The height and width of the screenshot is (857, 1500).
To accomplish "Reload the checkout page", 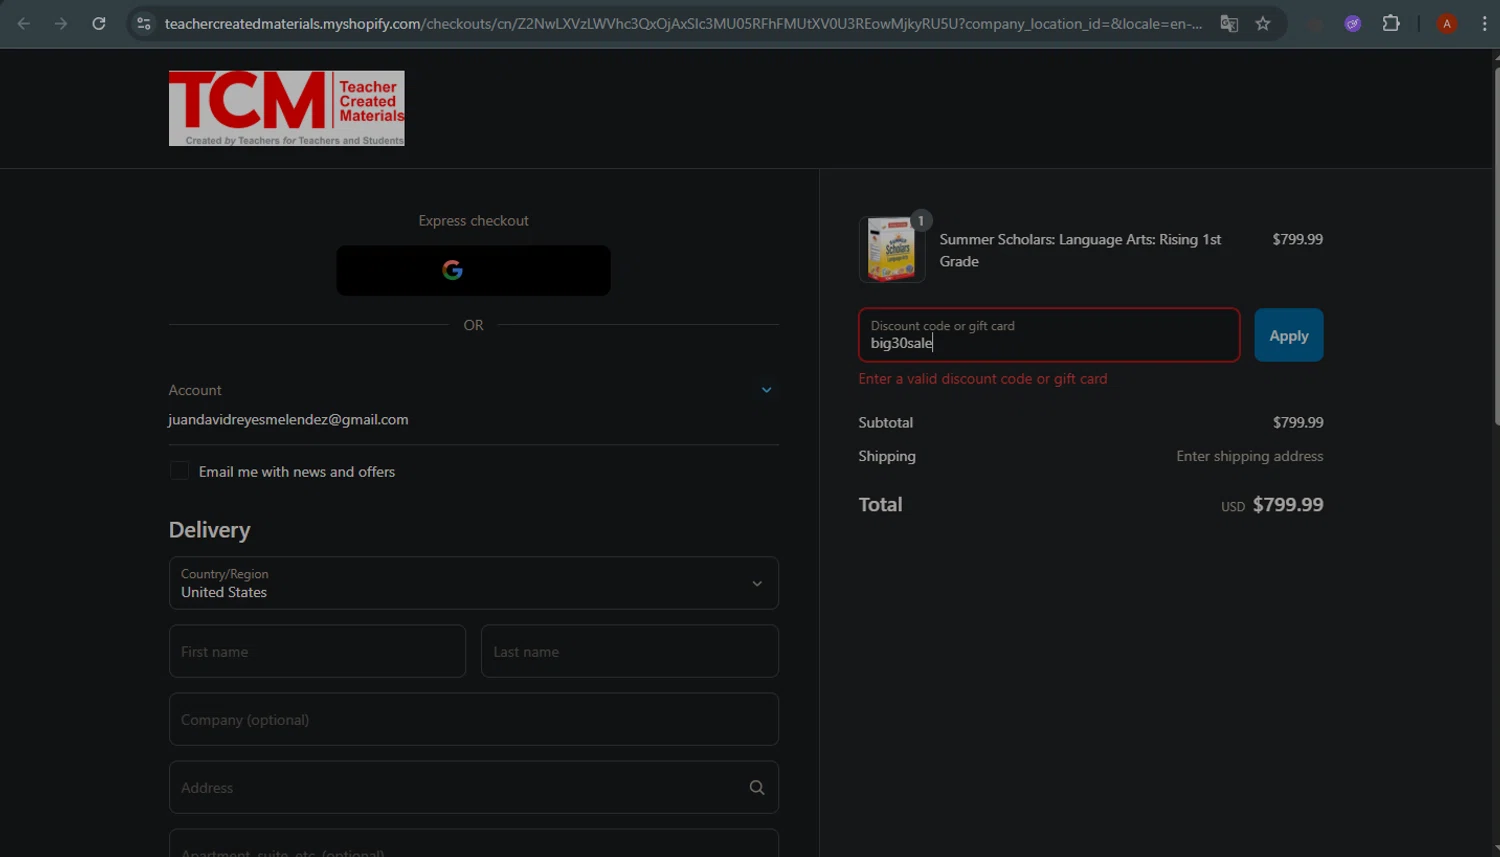I will 99,23.
